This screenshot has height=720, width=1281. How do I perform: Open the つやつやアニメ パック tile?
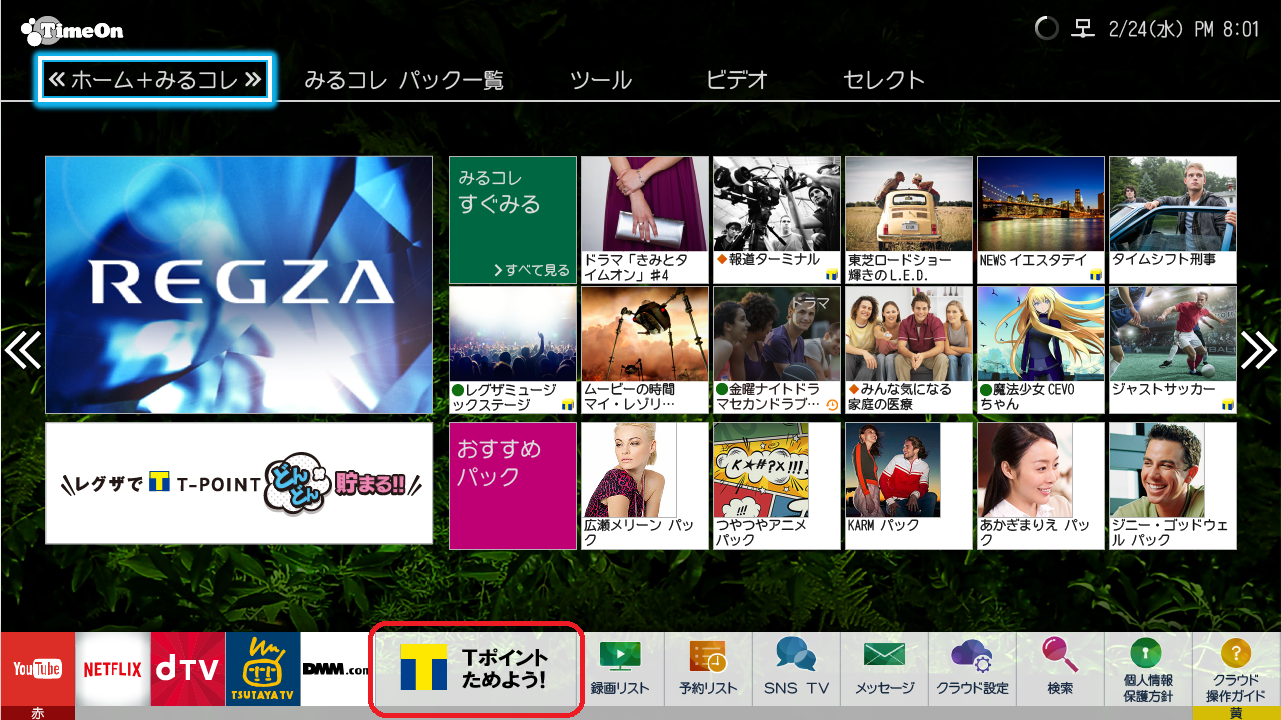(777, 486)
